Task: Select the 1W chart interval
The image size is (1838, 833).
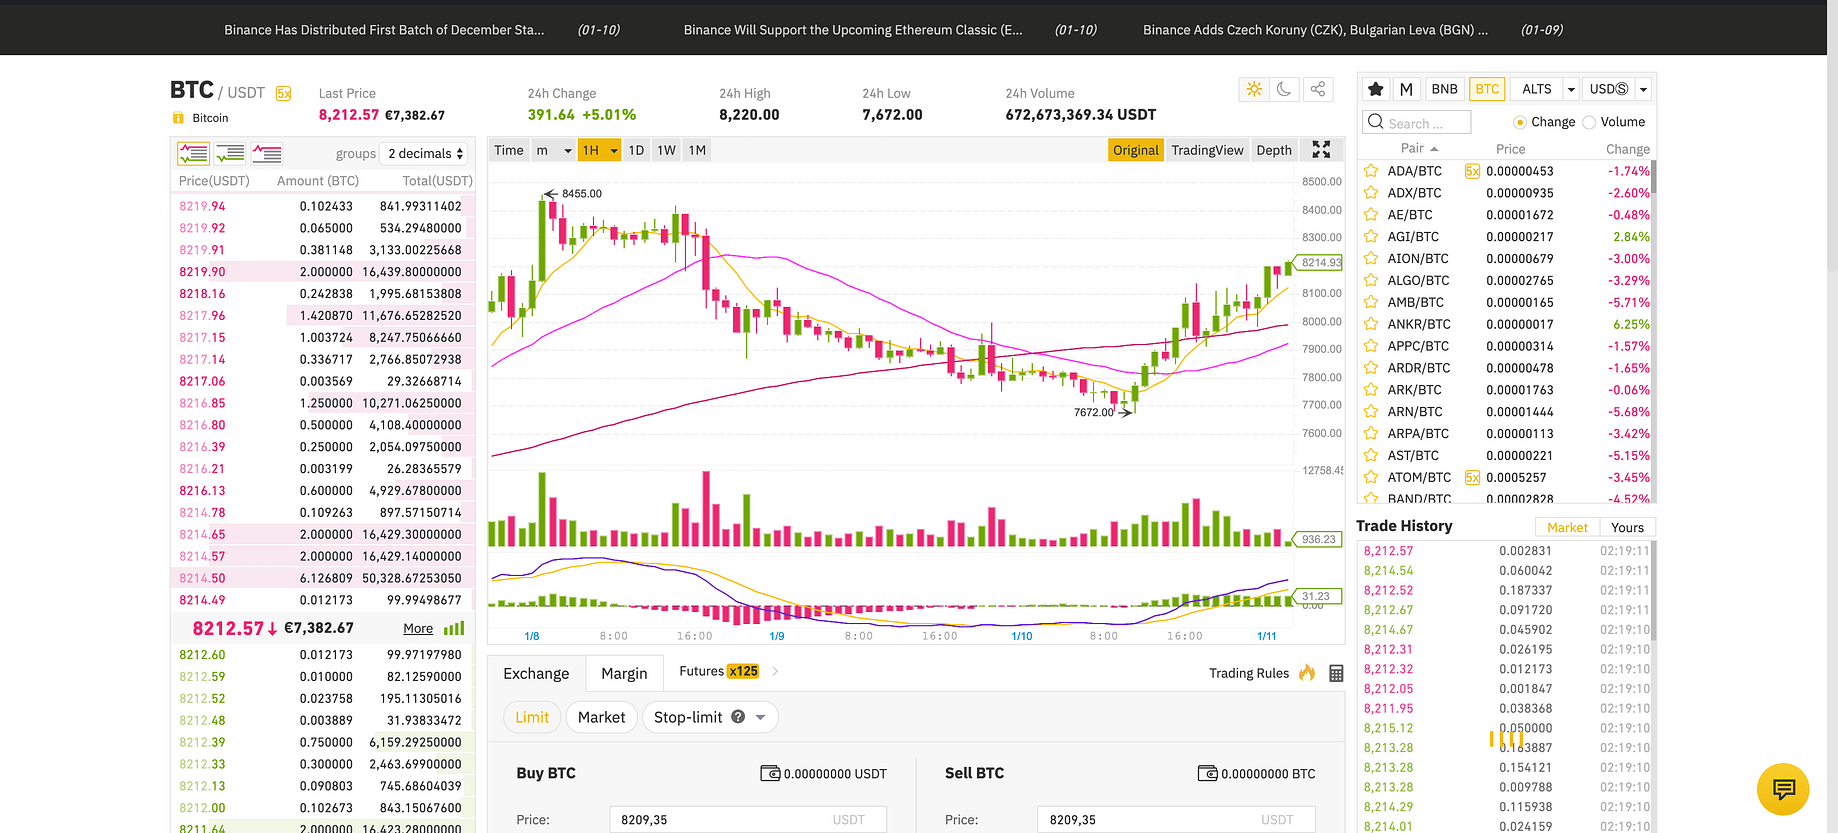Action: [666, 150]
